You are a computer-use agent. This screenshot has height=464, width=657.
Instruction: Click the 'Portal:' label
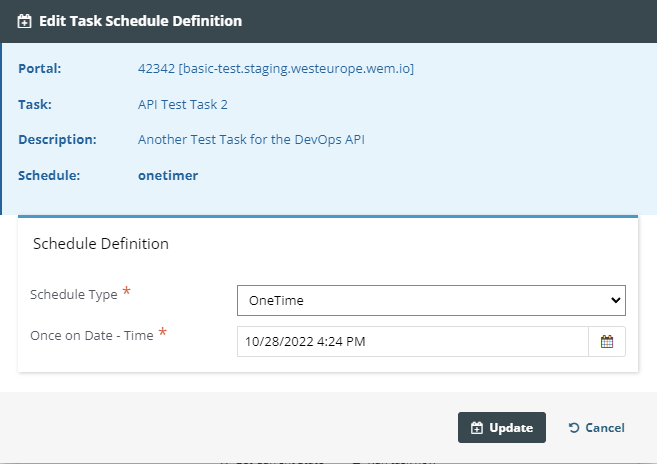click(40, 69)
